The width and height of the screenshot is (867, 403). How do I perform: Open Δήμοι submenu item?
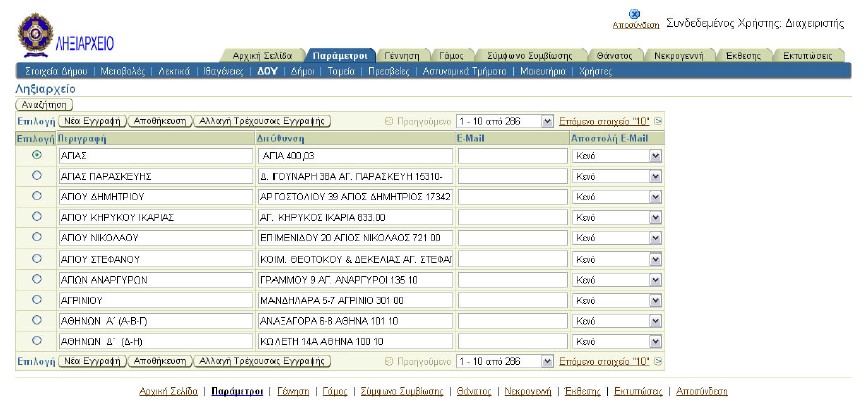302,71
